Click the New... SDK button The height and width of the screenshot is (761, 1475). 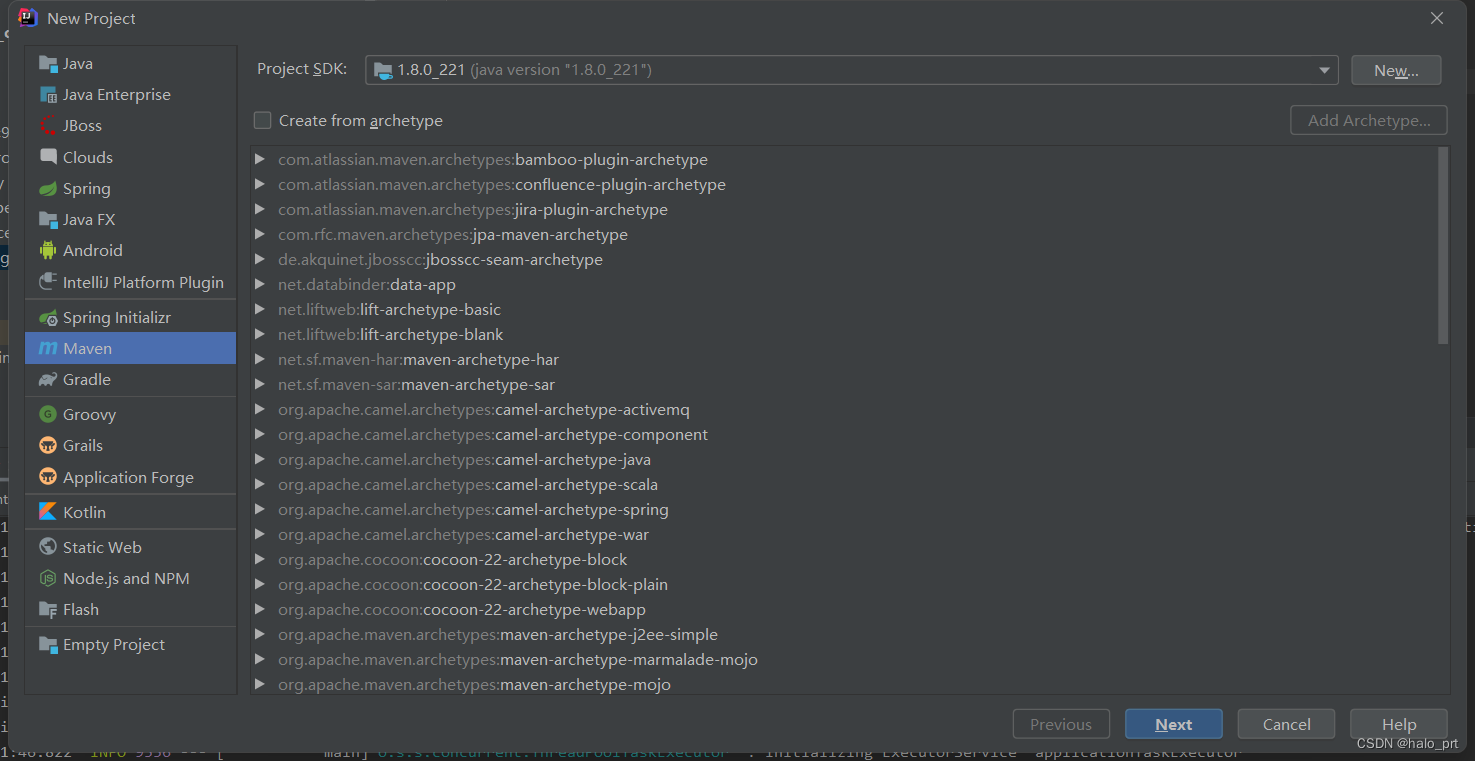click(1396, 70)
